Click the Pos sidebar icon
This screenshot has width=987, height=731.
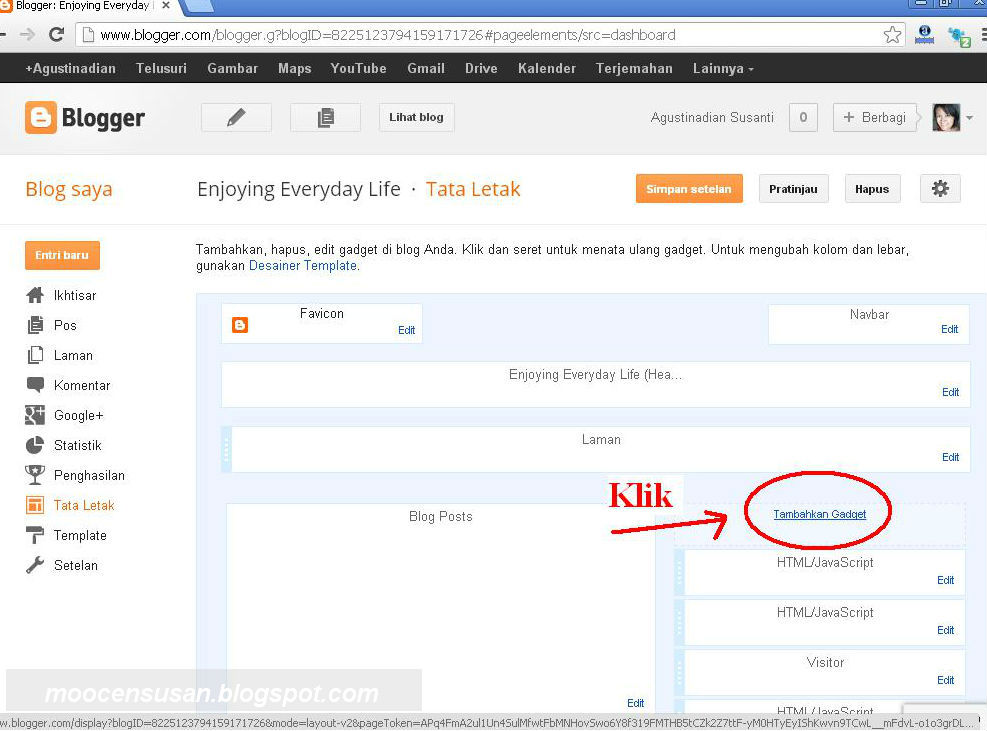pos(35,325)
